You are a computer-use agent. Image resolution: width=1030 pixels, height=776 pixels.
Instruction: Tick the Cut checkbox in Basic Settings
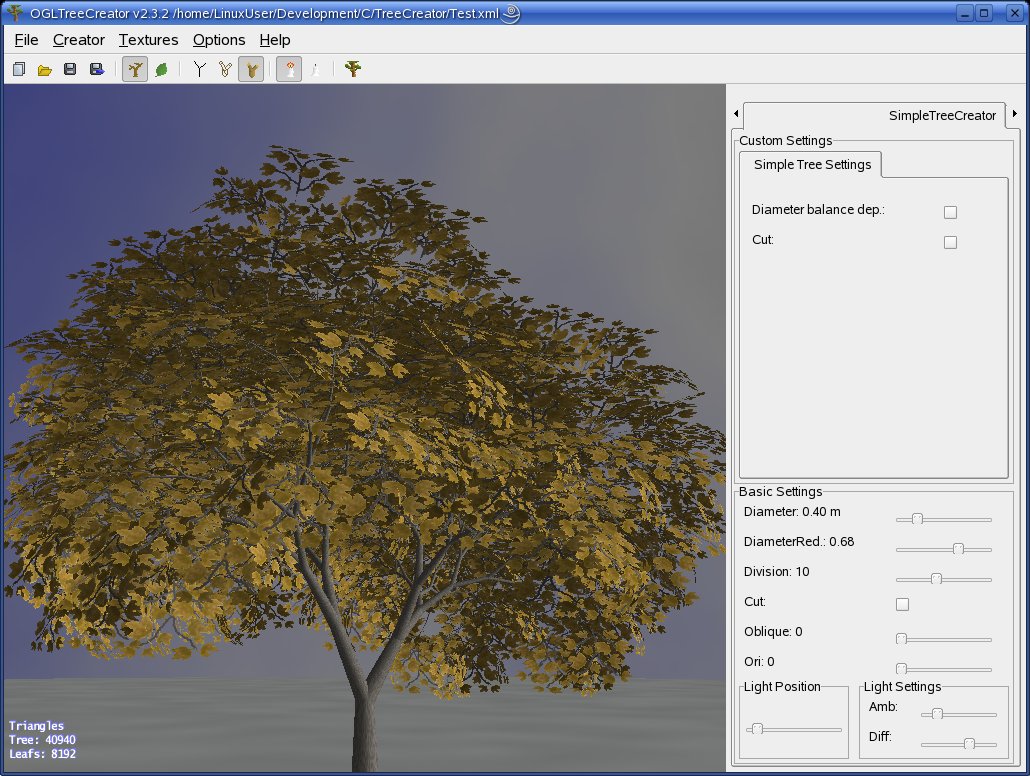coord(902,604)
